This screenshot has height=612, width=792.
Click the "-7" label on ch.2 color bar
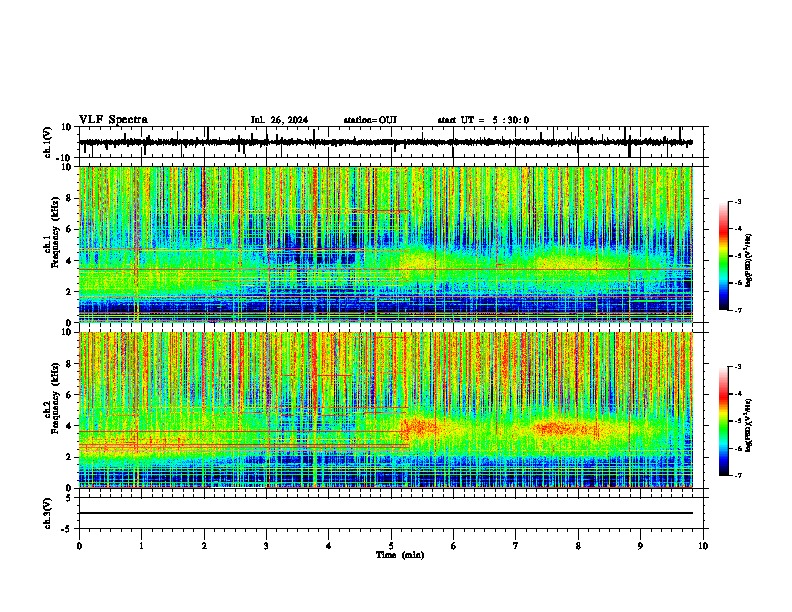[x=738, y=476]
